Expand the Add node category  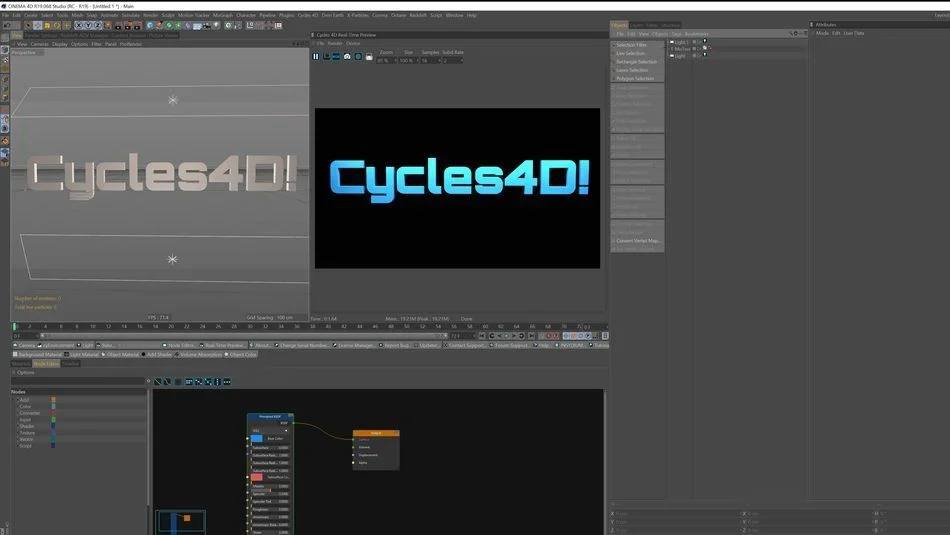[24, 400]
